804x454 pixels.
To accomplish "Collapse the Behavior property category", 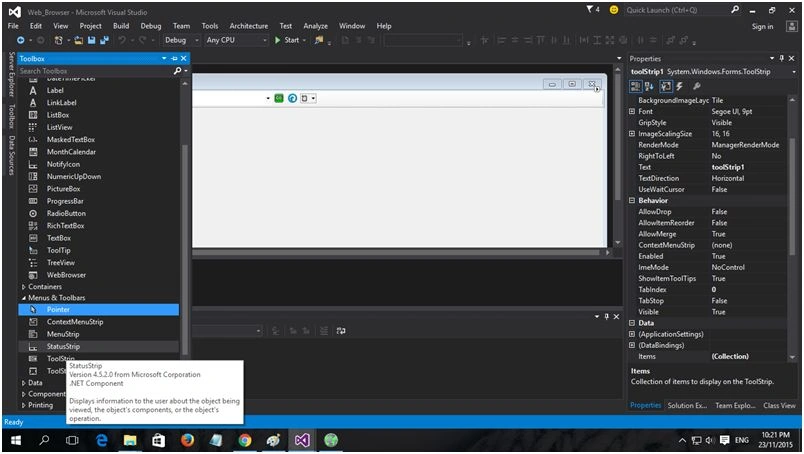I will coord(632,201).
